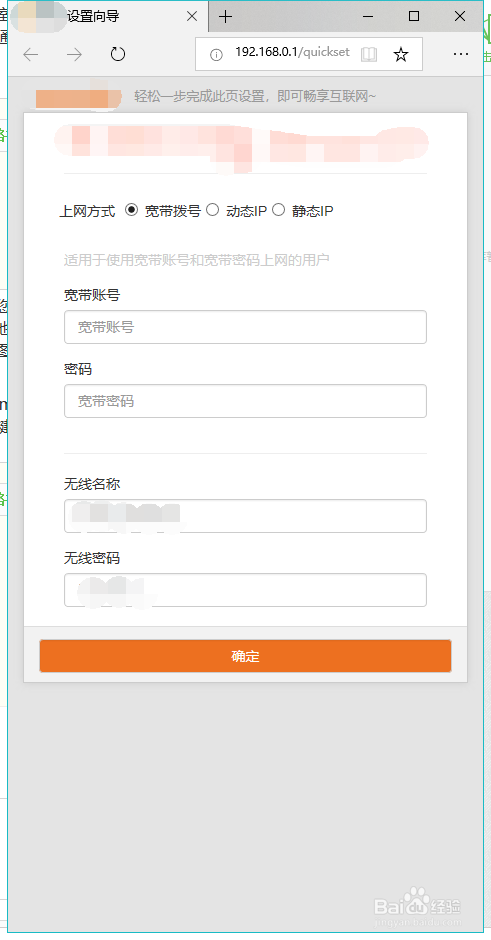491x940 pixels.
Task: Click the 无线名称 input field
Action: (x=245, y=516)
